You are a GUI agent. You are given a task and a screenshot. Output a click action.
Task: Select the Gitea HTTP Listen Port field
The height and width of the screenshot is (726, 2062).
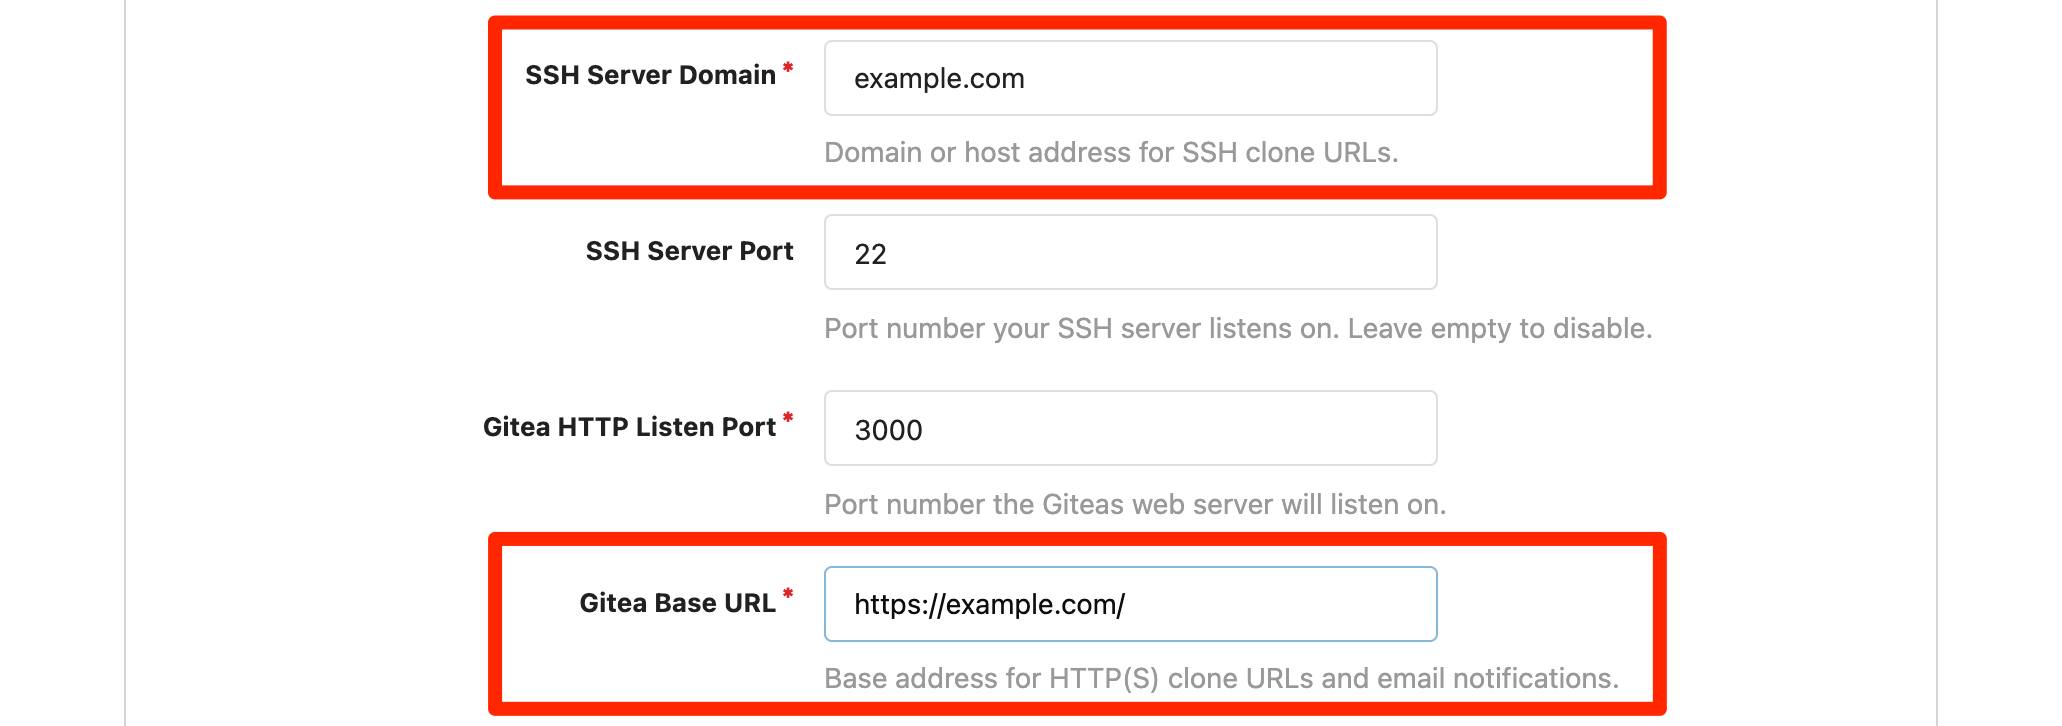point(1130,429)
